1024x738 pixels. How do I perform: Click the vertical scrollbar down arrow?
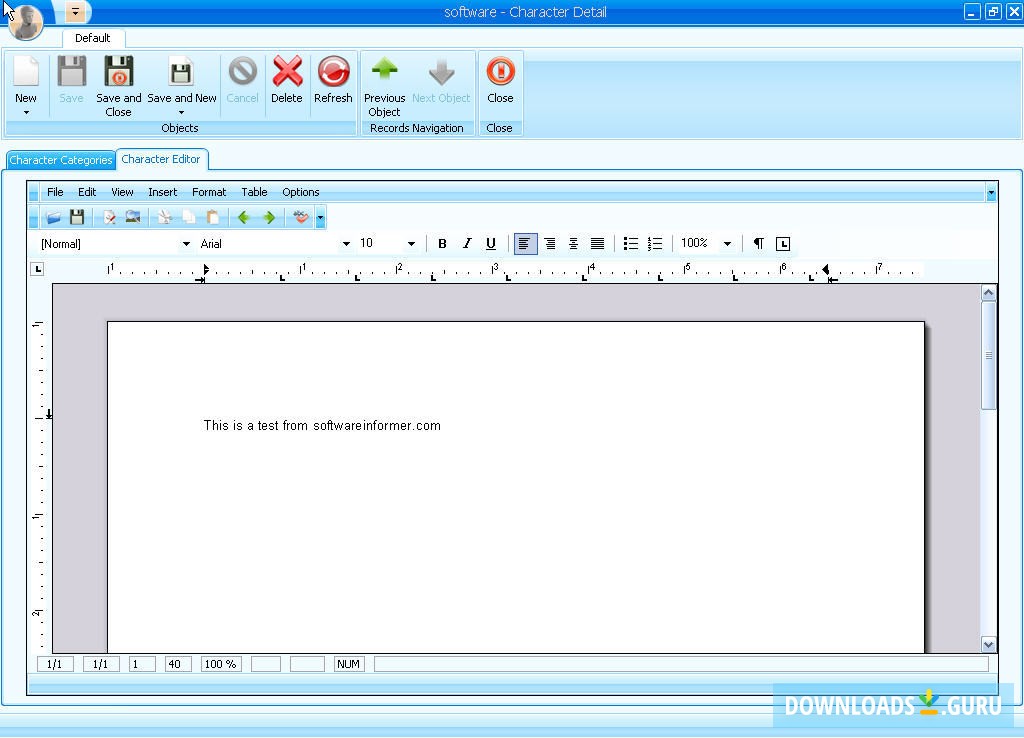pyautogui.click(x=989, y=645)
